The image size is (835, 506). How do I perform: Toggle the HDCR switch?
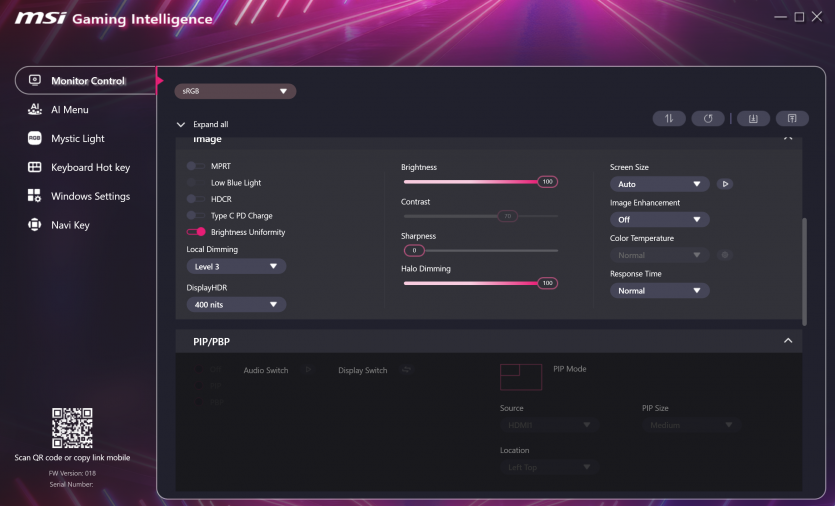tap(195, 199)
